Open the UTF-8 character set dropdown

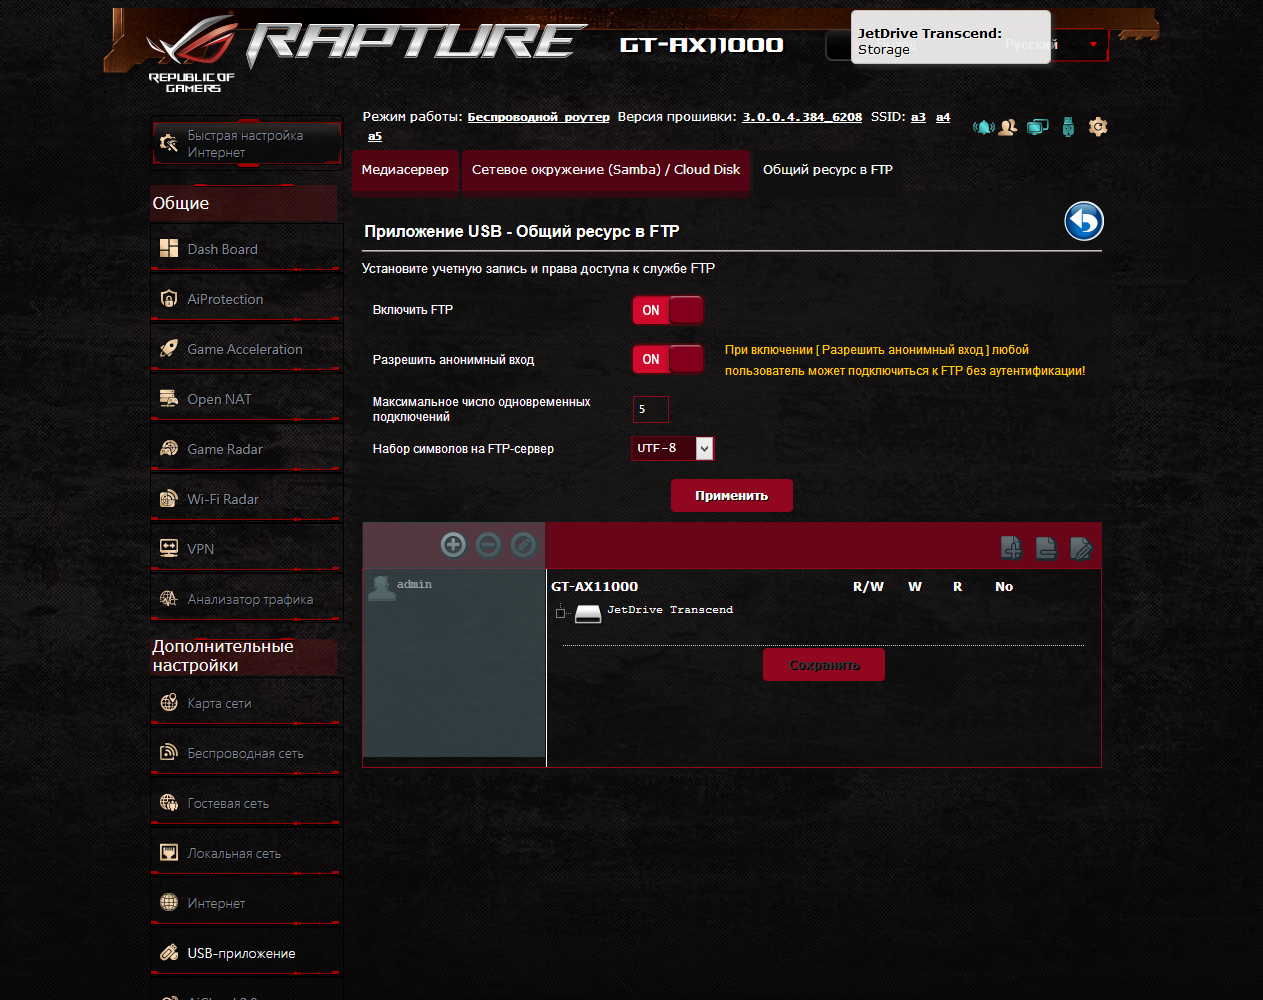point(673,448)
